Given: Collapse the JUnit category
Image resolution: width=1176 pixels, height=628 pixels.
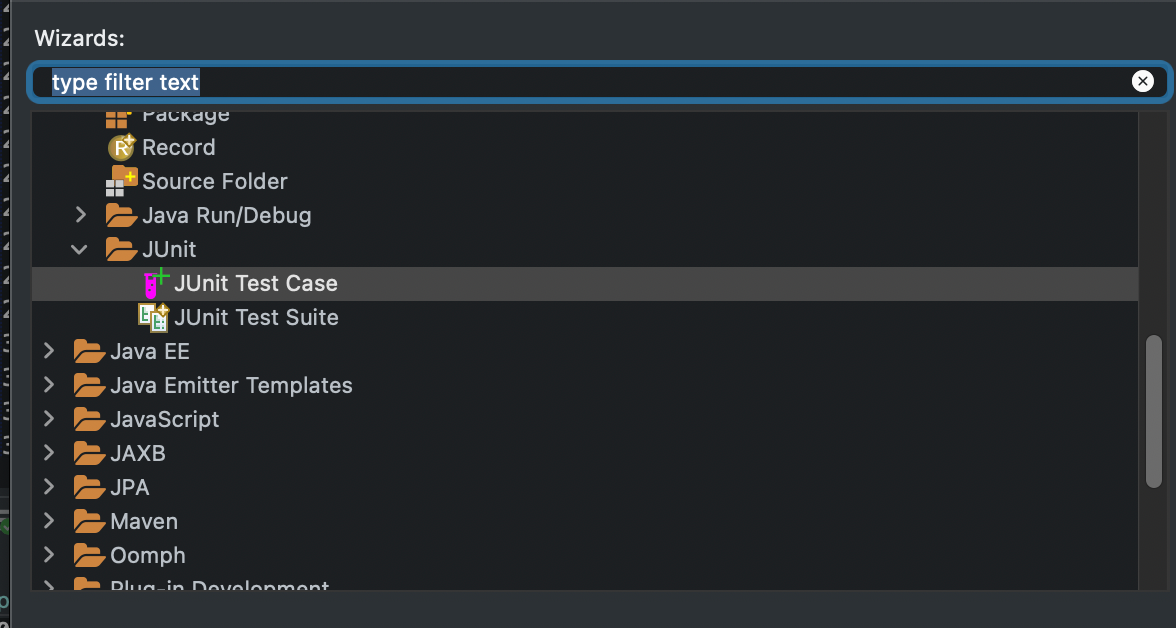Looking at the screenshot, I should click(79, 249).
